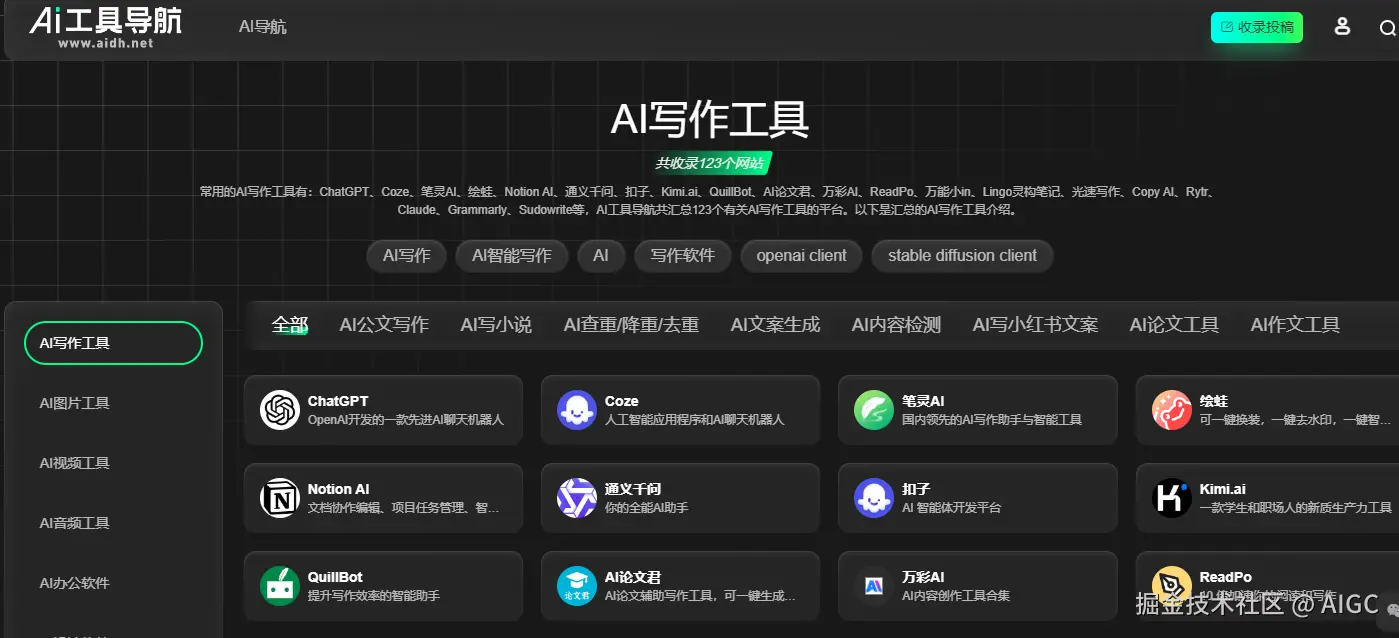Click the ReadPo yellow pen icon
This screenshot has width=1399, height=638.
[x=1171, y=586]
